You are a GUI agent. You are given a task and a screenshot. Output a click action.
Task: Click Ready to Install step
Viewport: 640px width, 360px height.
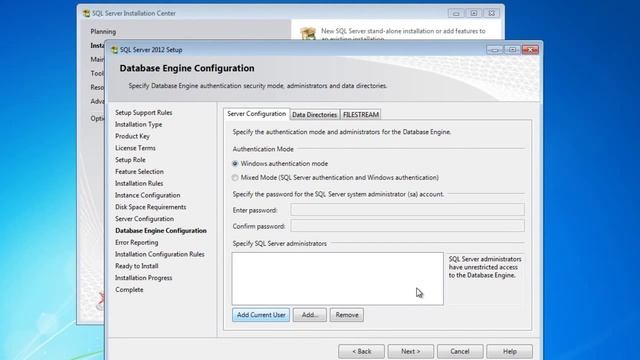pyautogui.click(x=136, y=267)
